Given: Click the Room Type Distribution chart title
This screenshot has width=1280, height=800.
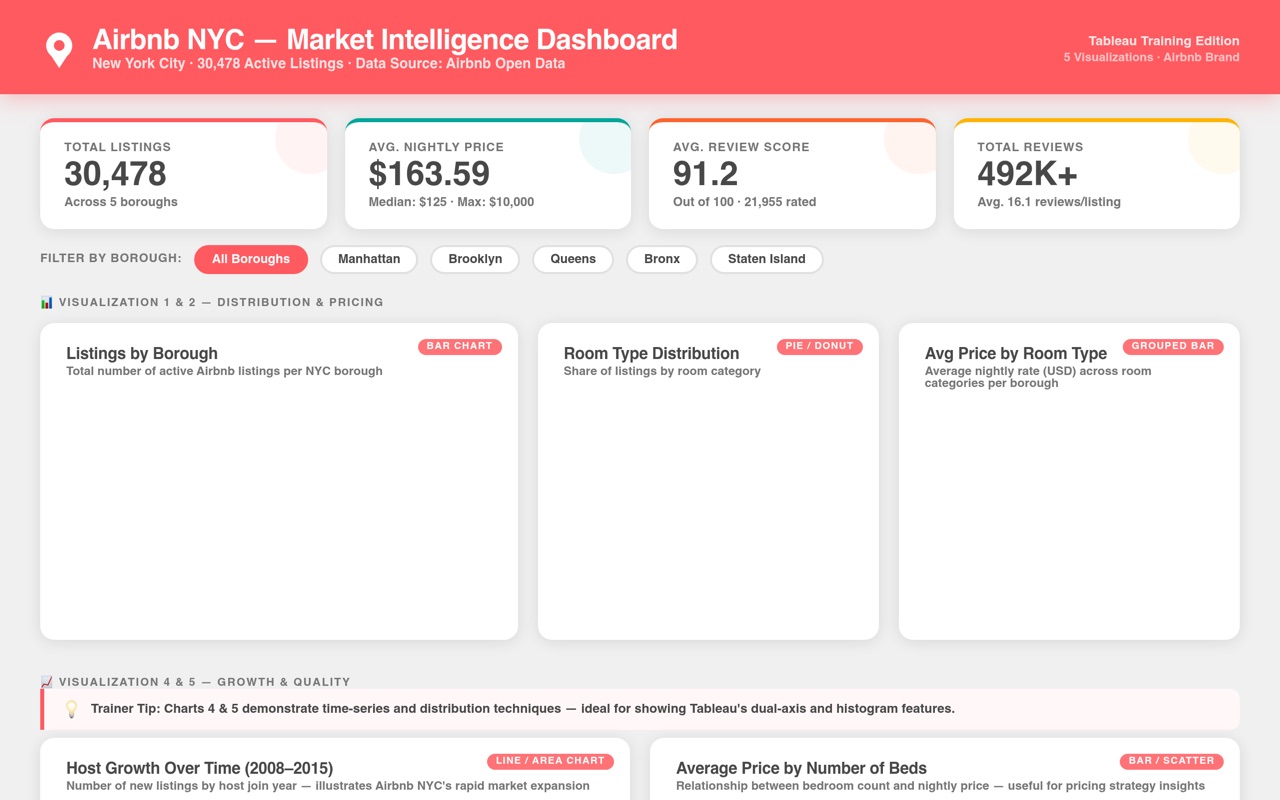Looking at the screenshot, I should coord(651,354).
